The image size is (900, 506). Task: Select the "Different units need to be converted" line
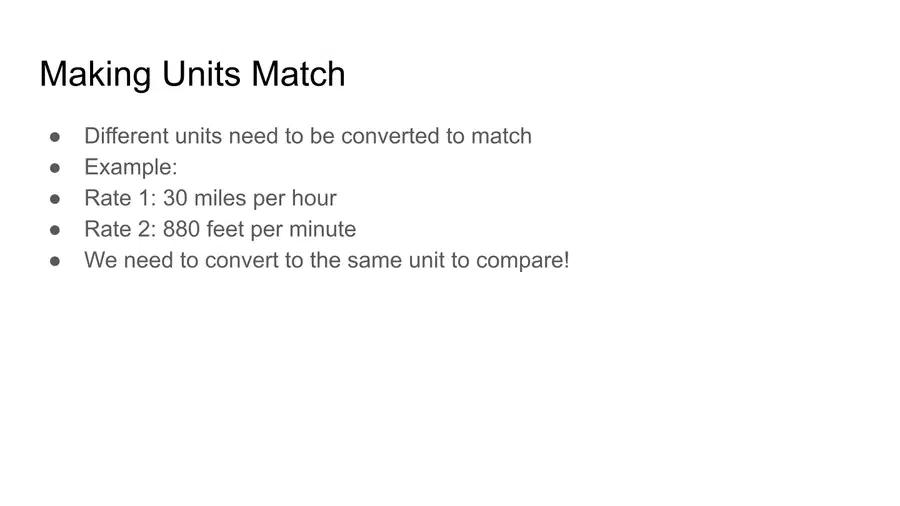tap(308, 136)
